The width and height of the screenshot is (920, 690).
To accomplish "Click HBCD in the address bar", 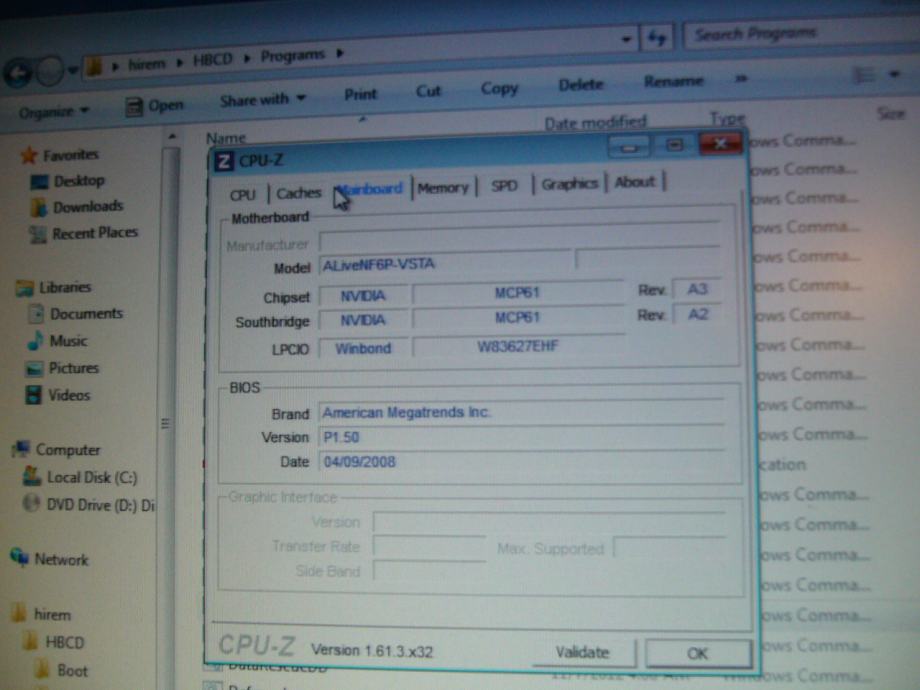I will coord(212,59).
